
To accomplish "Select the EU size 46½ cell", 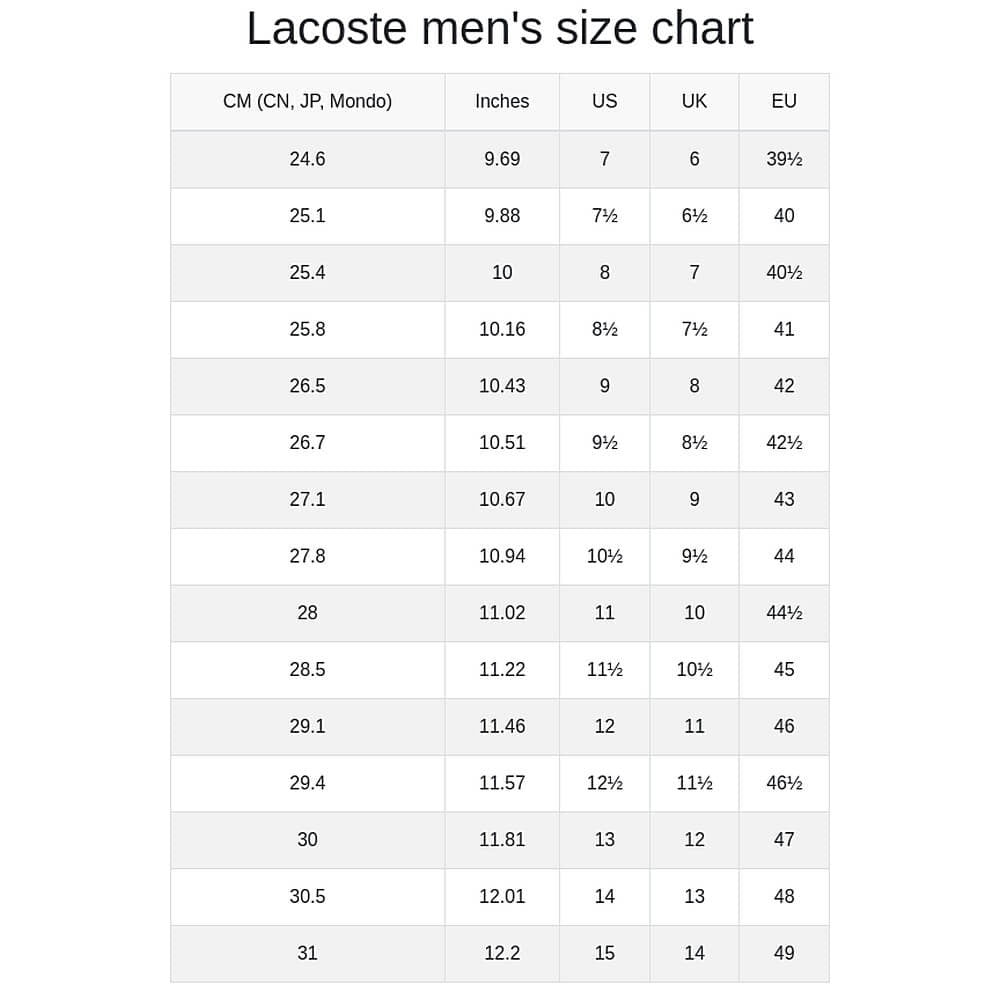I will click(x=784, y=783).
